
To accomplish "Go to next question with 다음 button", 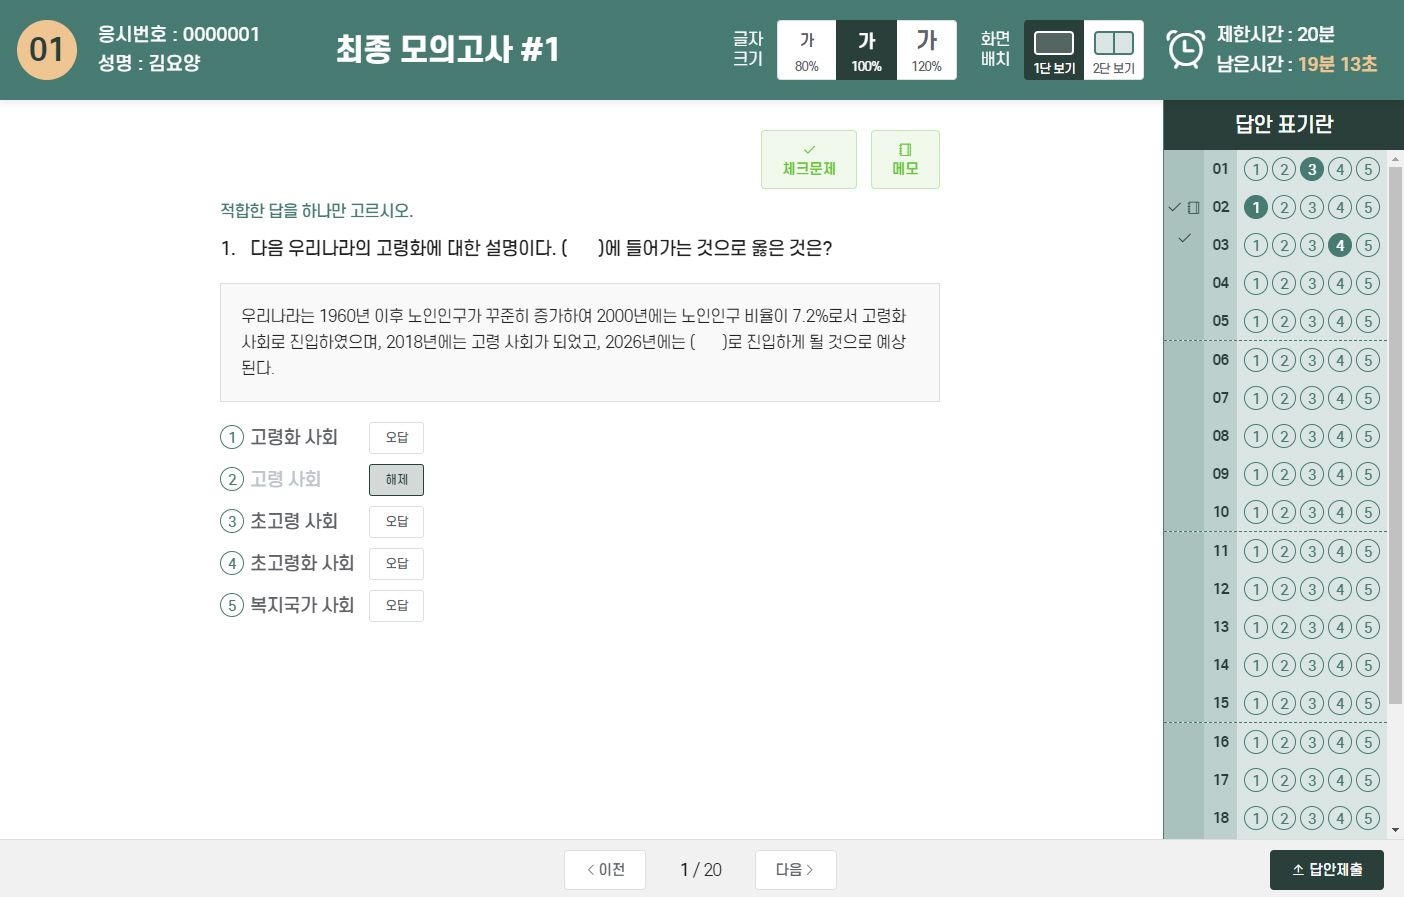I will click(x=795, y=869).
